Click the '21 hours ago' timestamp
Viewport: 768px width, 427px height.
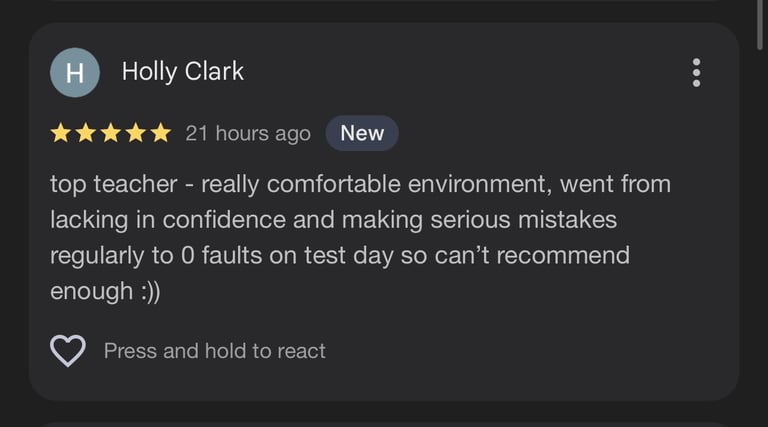click(248, 134)
